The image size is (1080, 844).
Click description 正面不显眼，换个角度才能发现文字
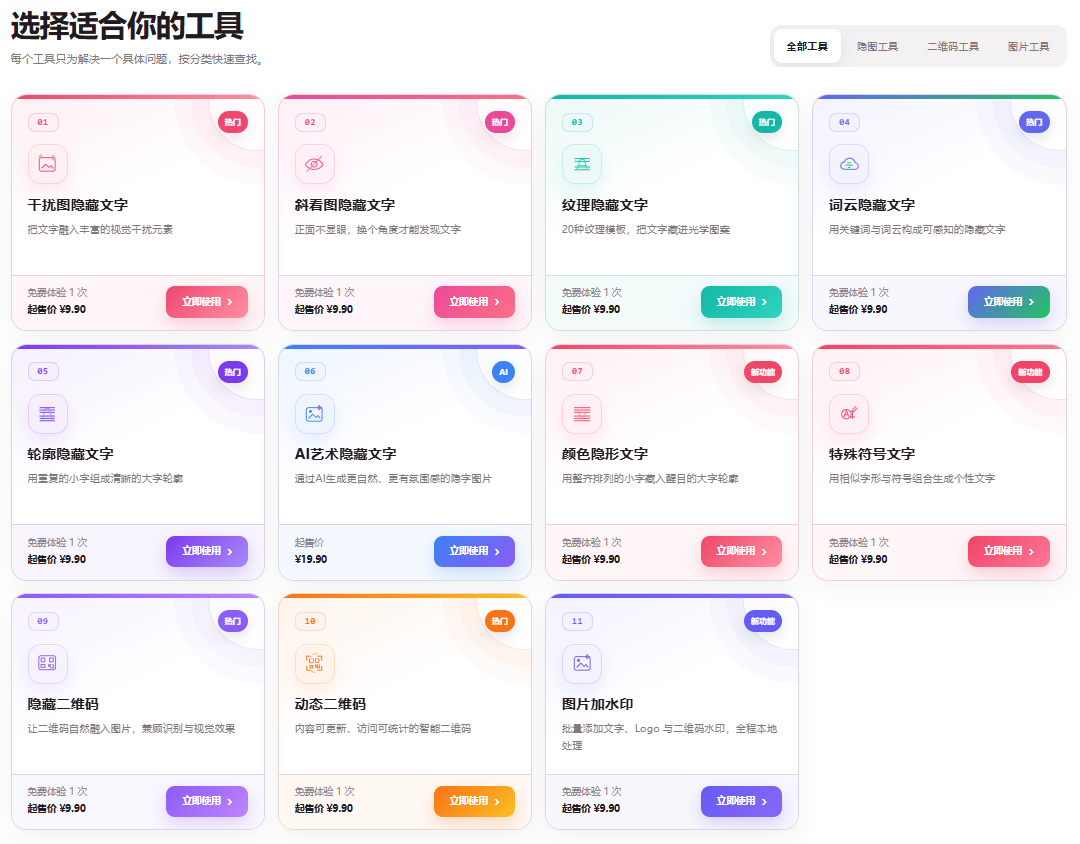[378, 229]
